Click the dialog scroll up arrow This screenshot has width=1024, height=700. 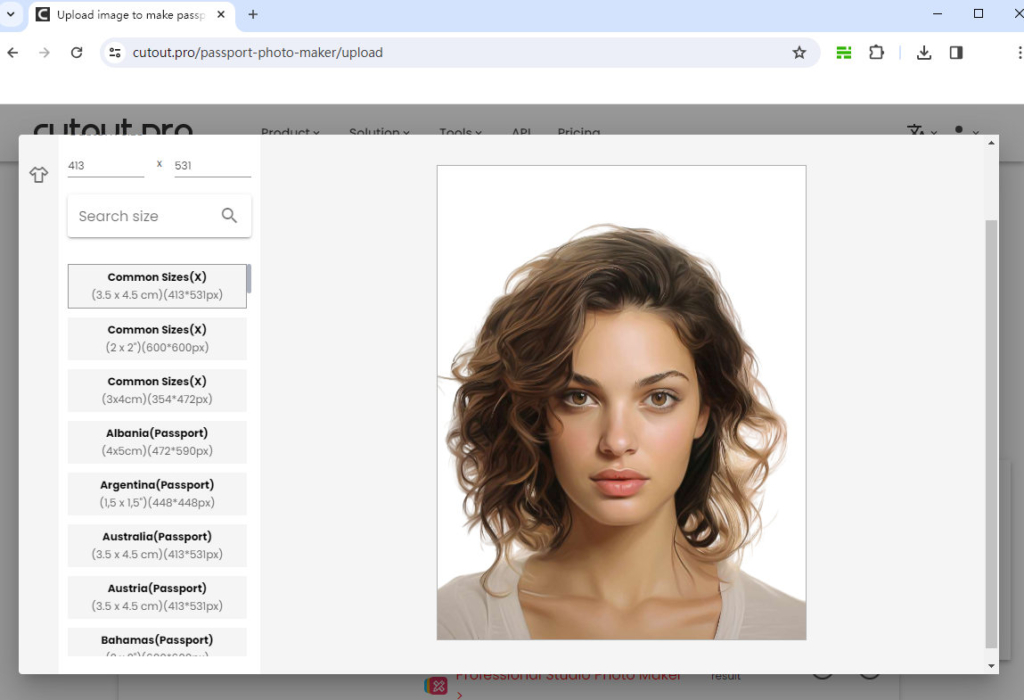991,143
